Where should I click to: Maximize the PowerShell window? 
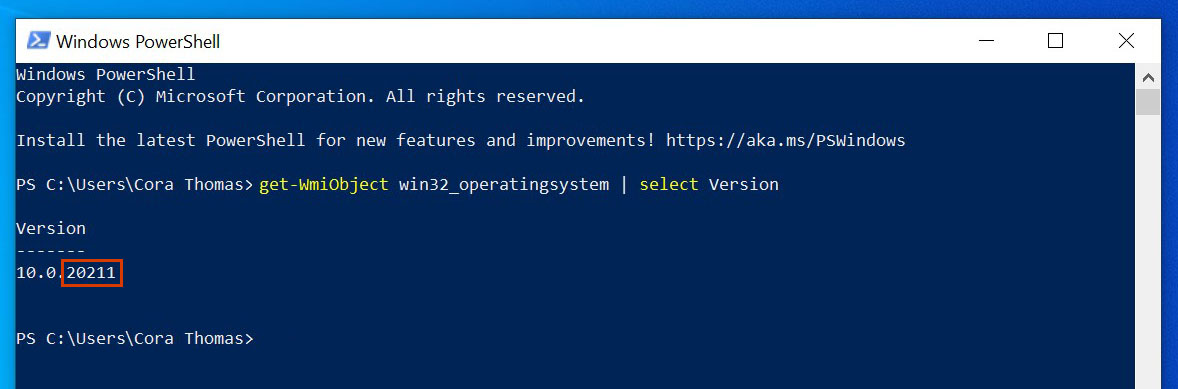[1055, 41]
